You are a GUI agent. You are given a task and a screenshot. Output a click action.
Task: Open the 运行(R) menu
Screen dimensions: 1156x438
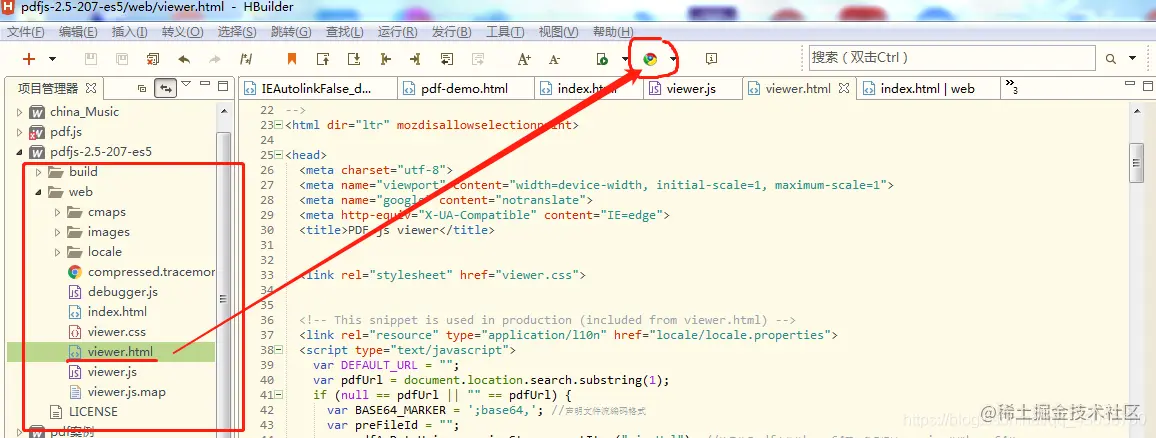tap(397, 32)
